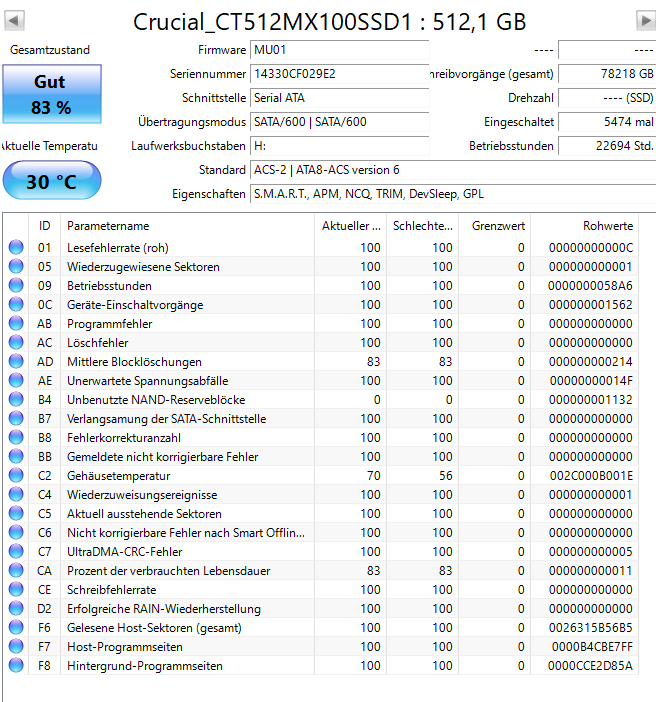Click worst value 56 in Gehäusetemperatur row

point(445,476)
